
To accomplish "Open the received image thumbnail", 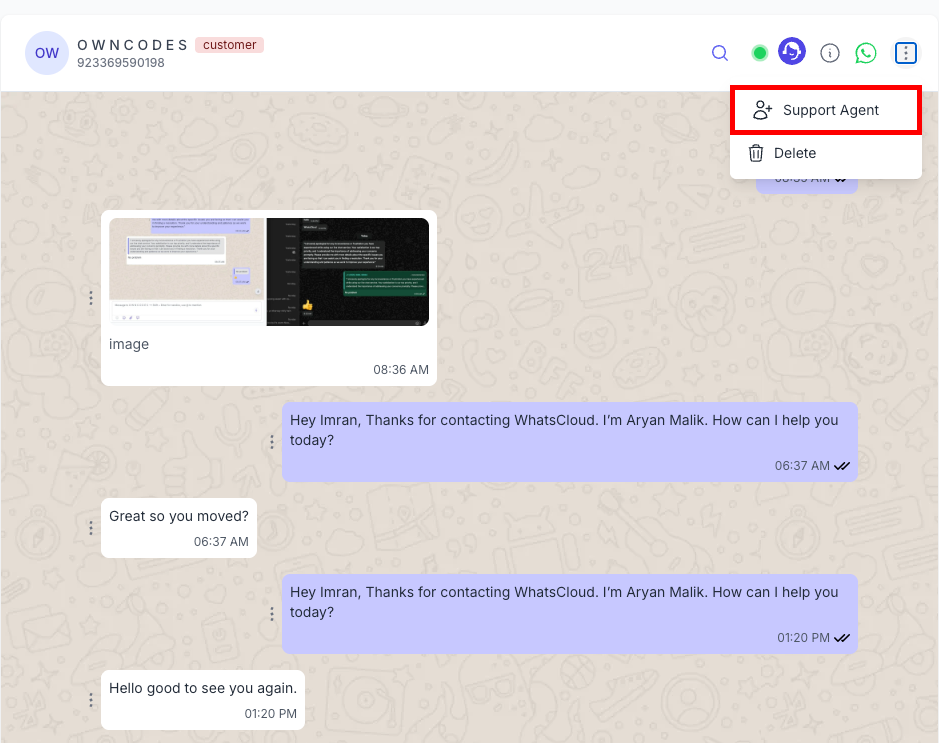I will point(269,272).
